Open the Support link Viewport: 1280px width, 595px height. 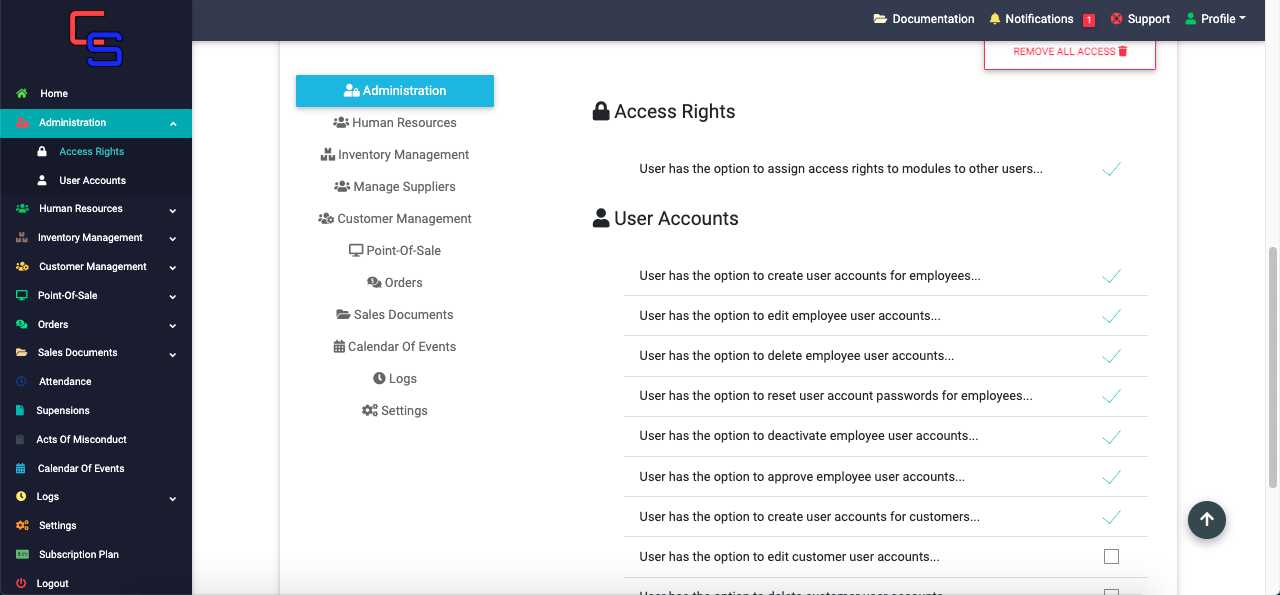click(1140, 19)
